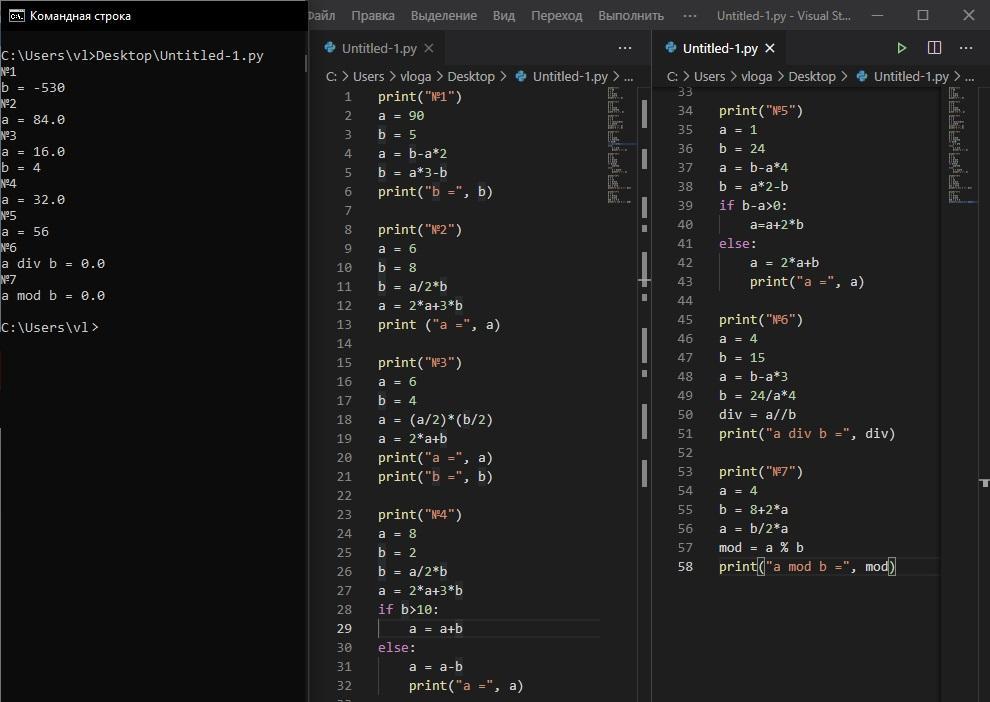This screenshot has width=990, height=702.
Task: Click the split editor right icon
Action: 934,48
